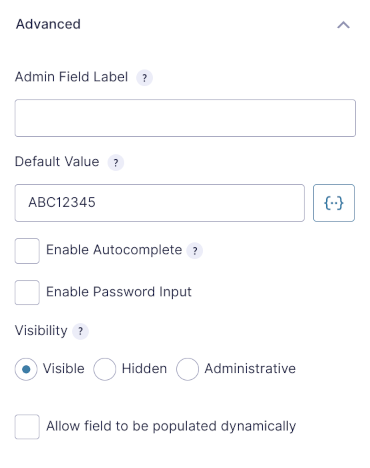Open the Visibility help question mark icon
The width and height of the screenshot is (370, 468).
tap(80, 331)
